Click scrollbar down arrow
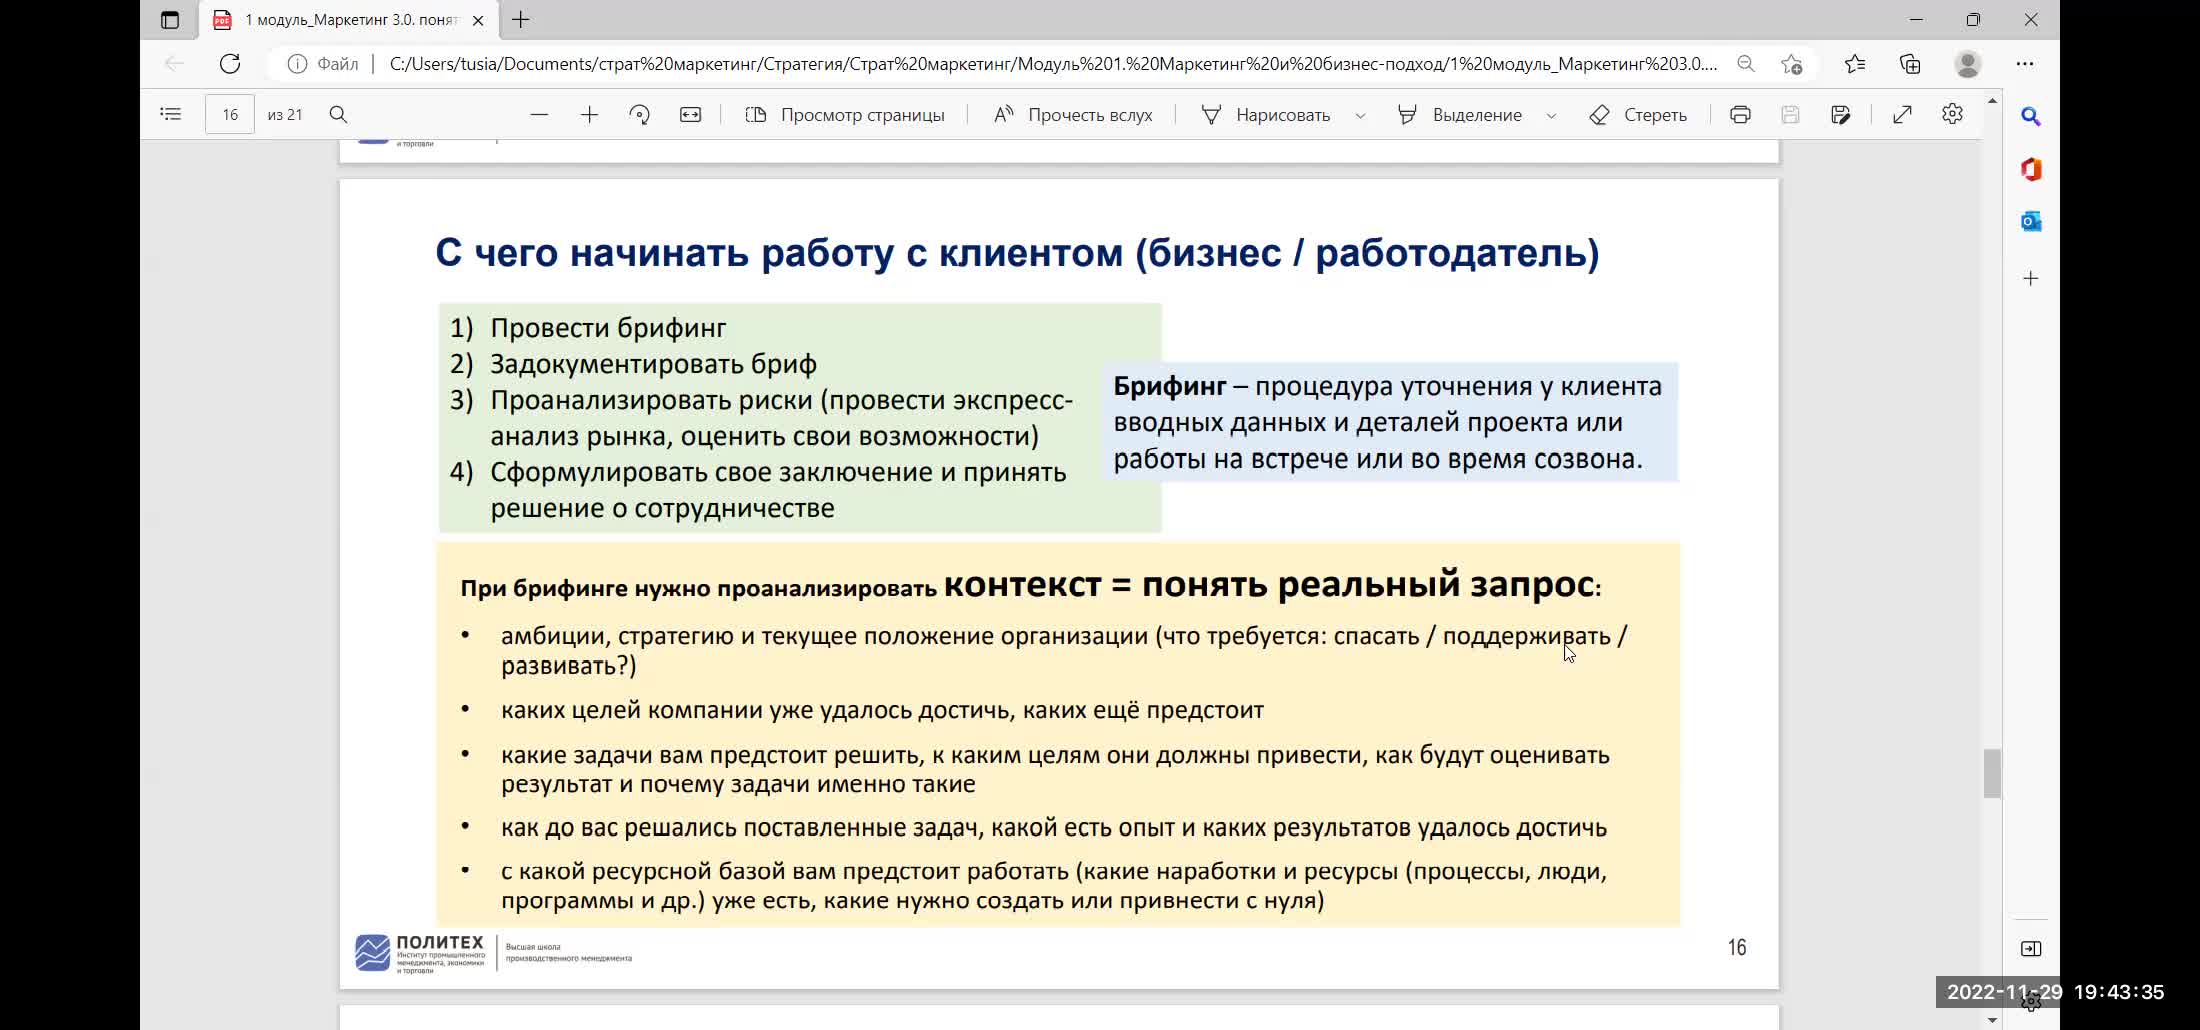Screen dimensions: 2200x1030 [1992, 1021]
